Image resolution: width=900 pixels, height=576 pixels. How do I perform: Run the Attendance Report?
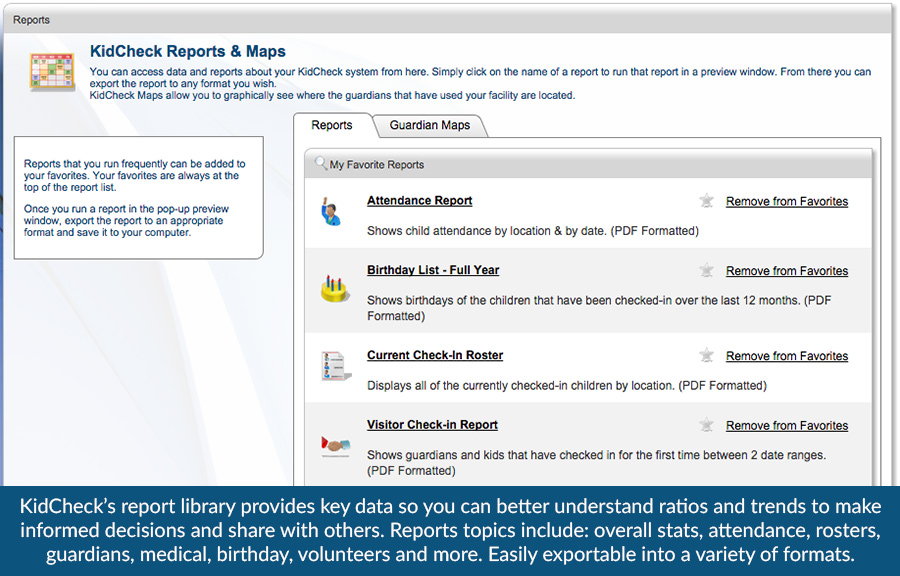pos(420,201)
